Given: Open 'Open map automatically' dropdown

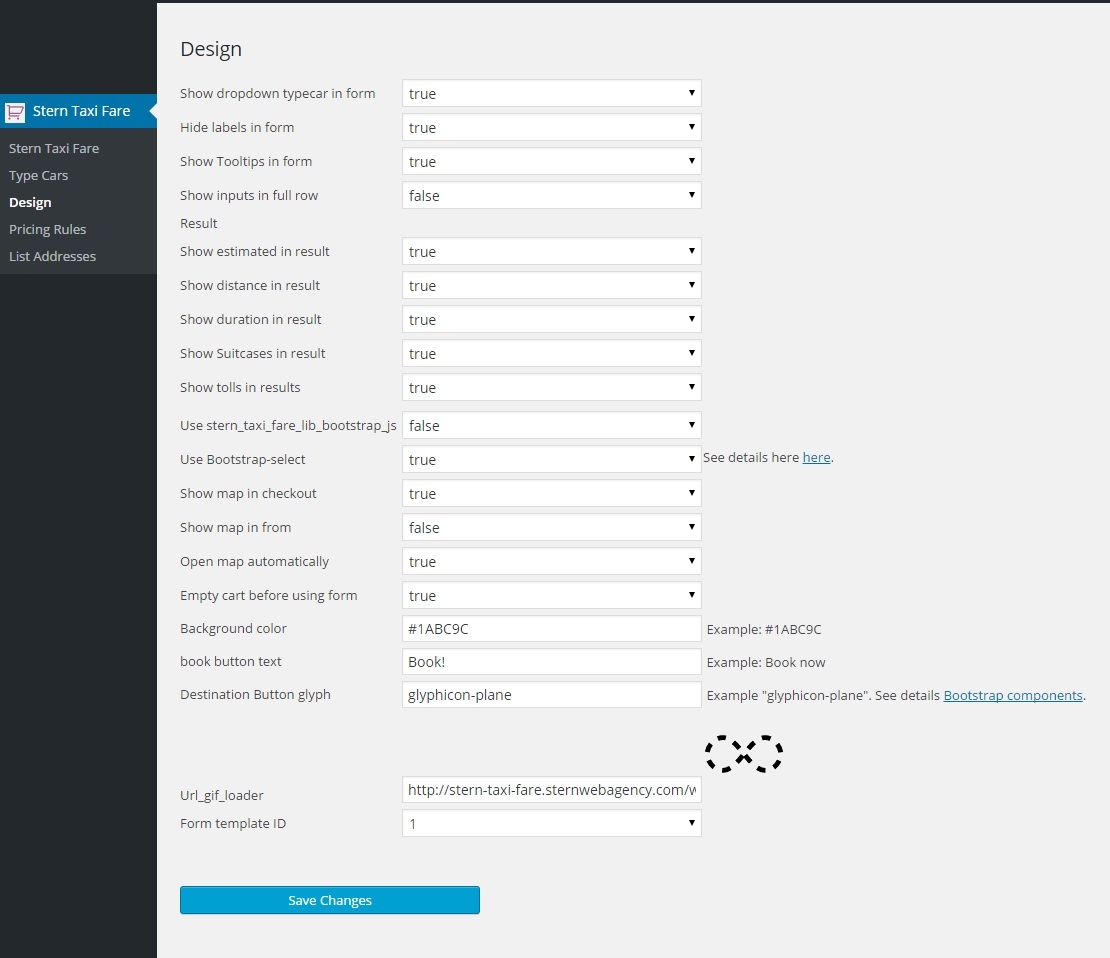Looking at the screenshot, I should coord(551,561).
